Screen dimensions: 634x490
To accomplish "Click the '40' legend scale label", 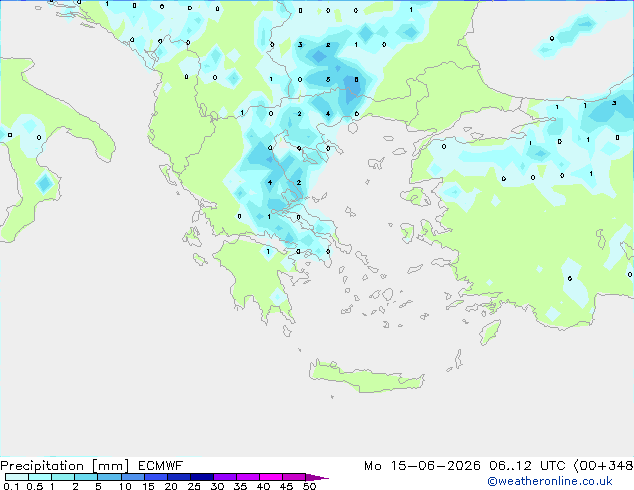I will coord(263,486).
